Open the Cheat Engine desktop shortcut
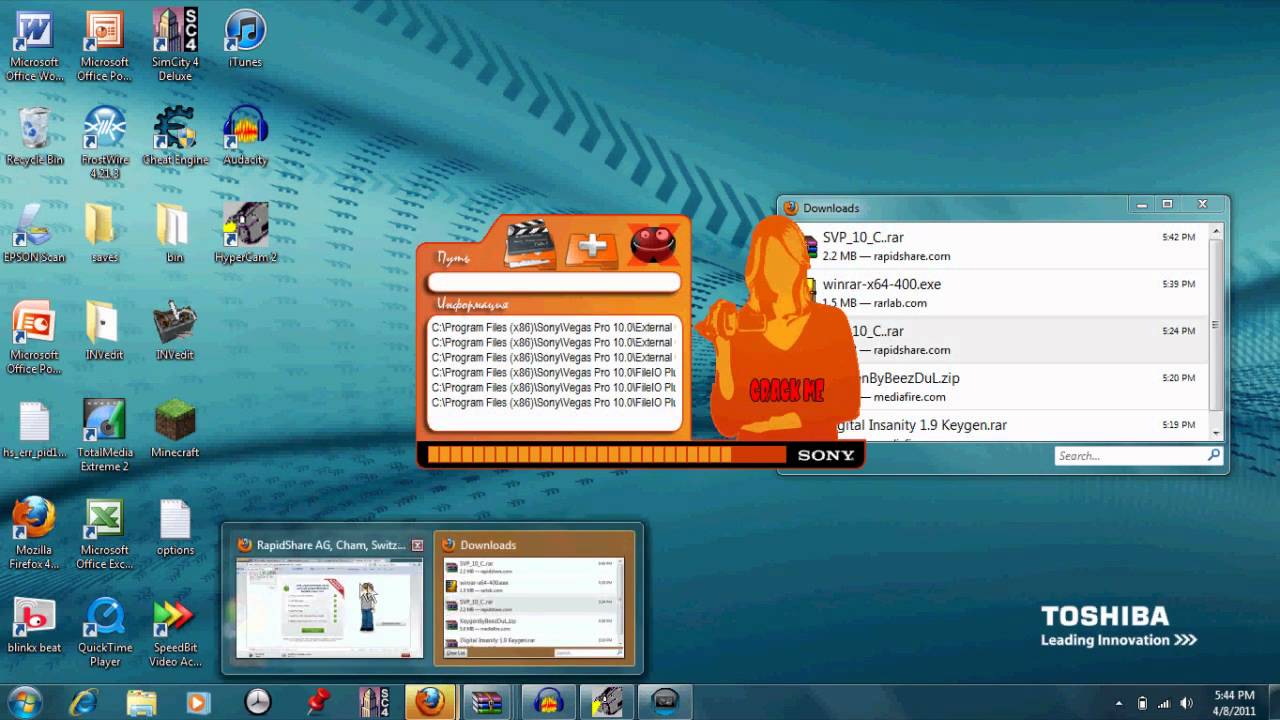This screenshot has width=1280, height=720. tap(175, 136)
